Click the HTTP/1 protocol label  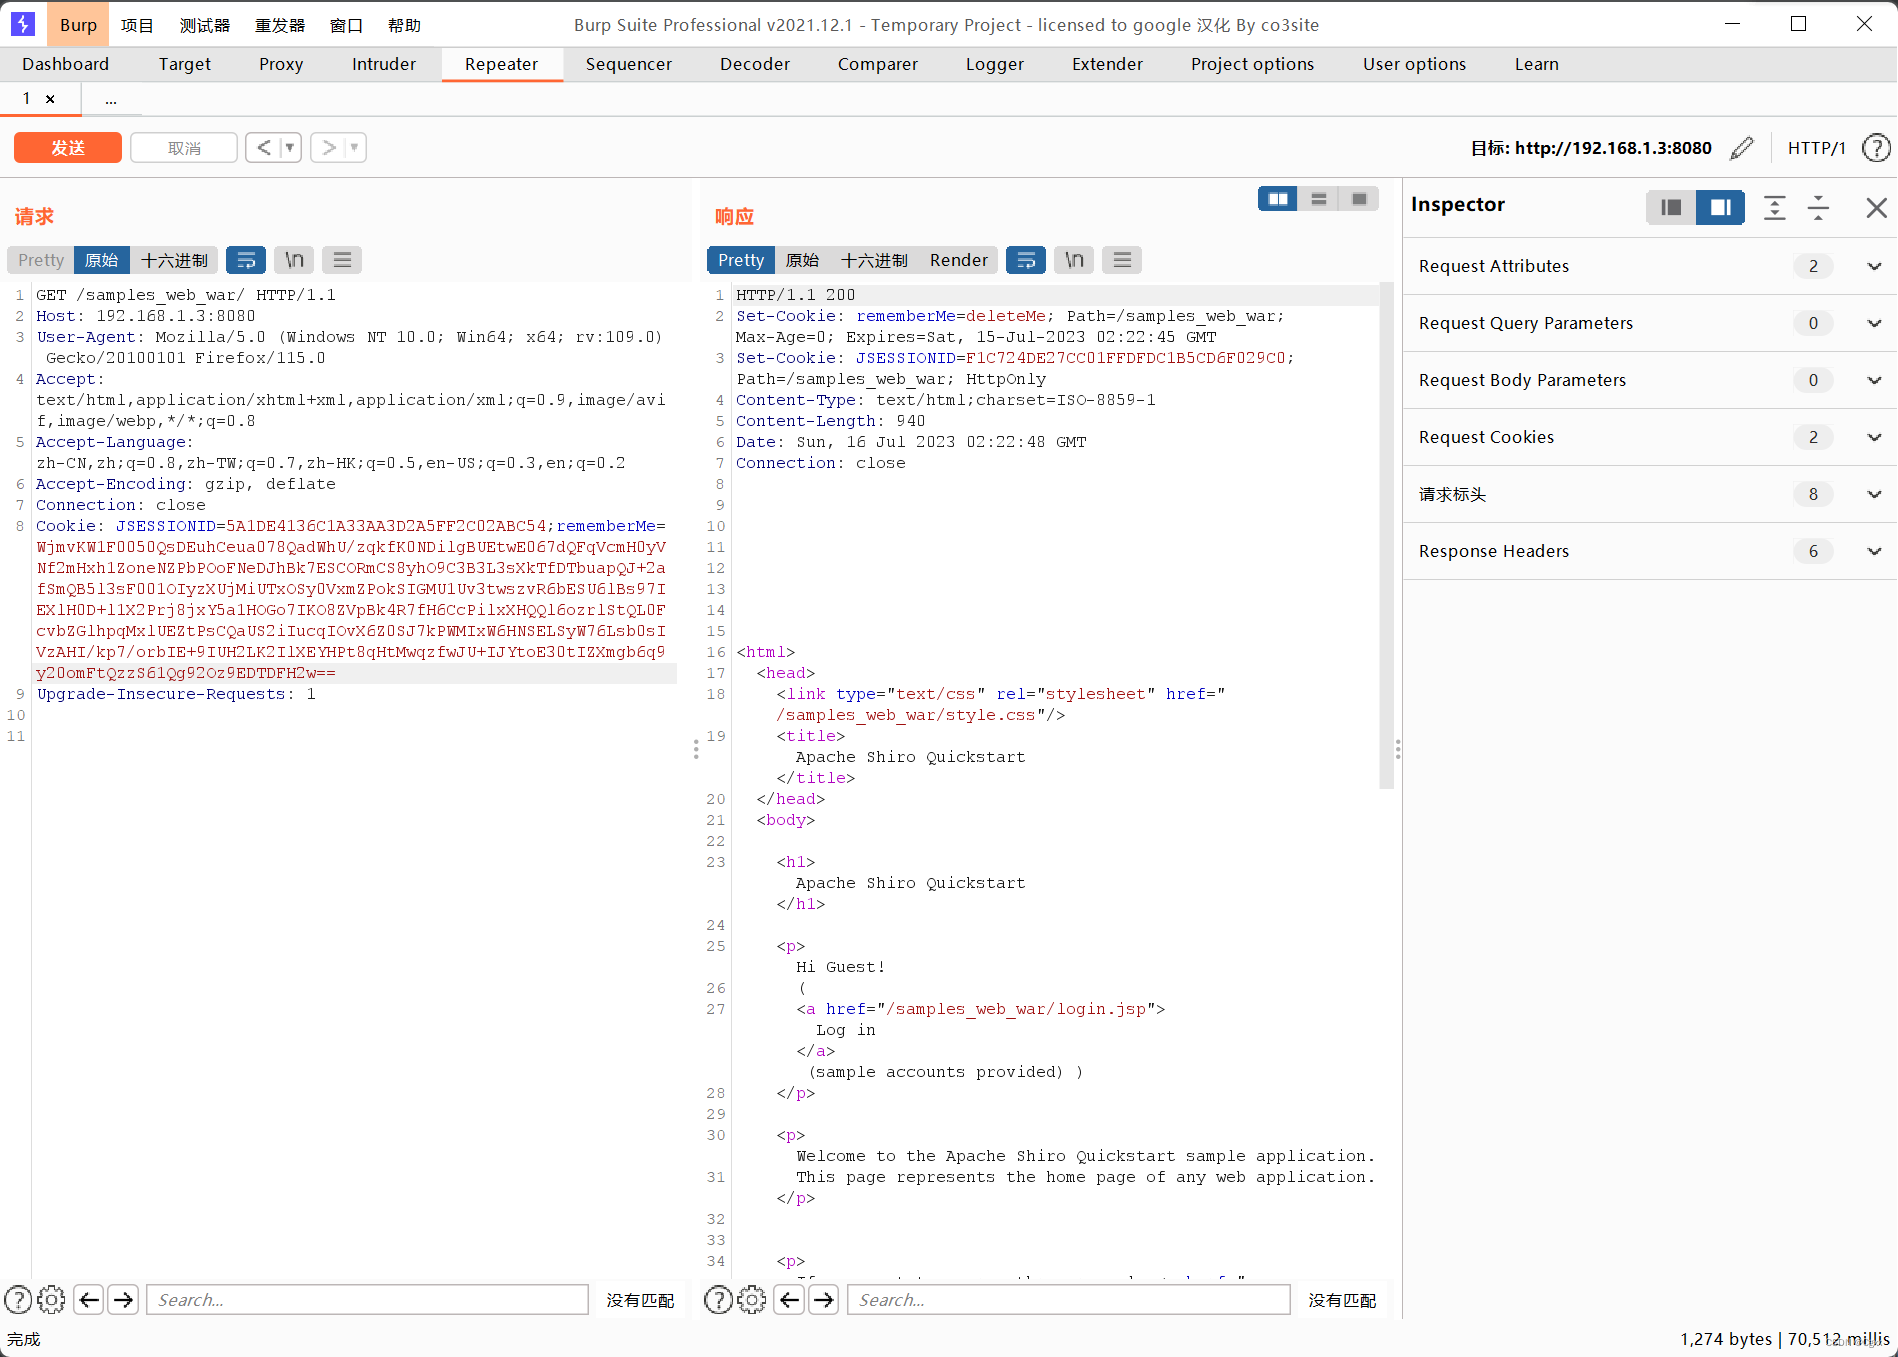pyautogui.click(x=1816, y=148)
